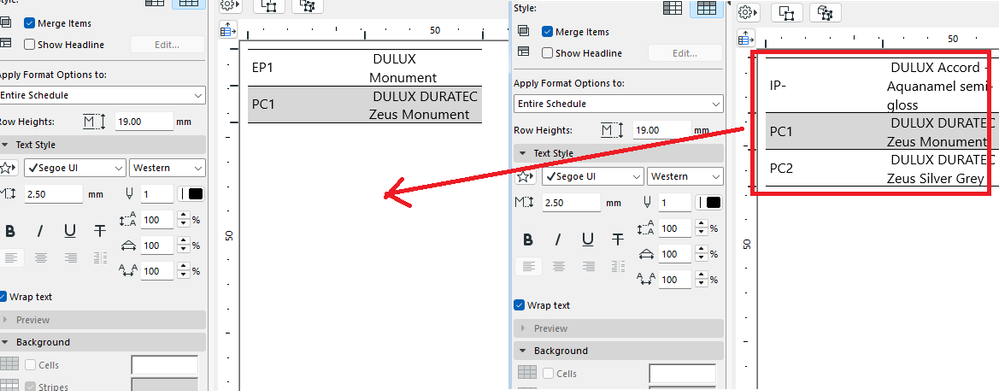Toggle Strikethrough in the right panel text style
The image size is (999, 391).
pos(618,239)
